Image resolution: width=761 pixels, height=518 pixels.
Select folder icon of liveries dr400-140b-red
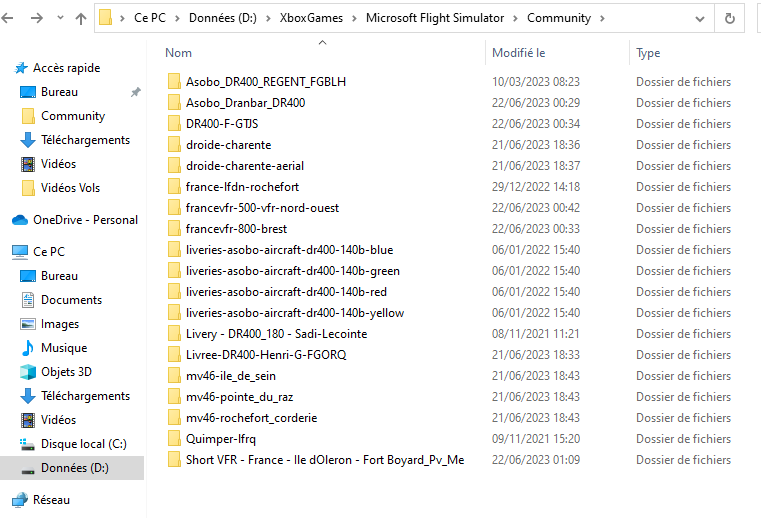(x=174, y=292)
